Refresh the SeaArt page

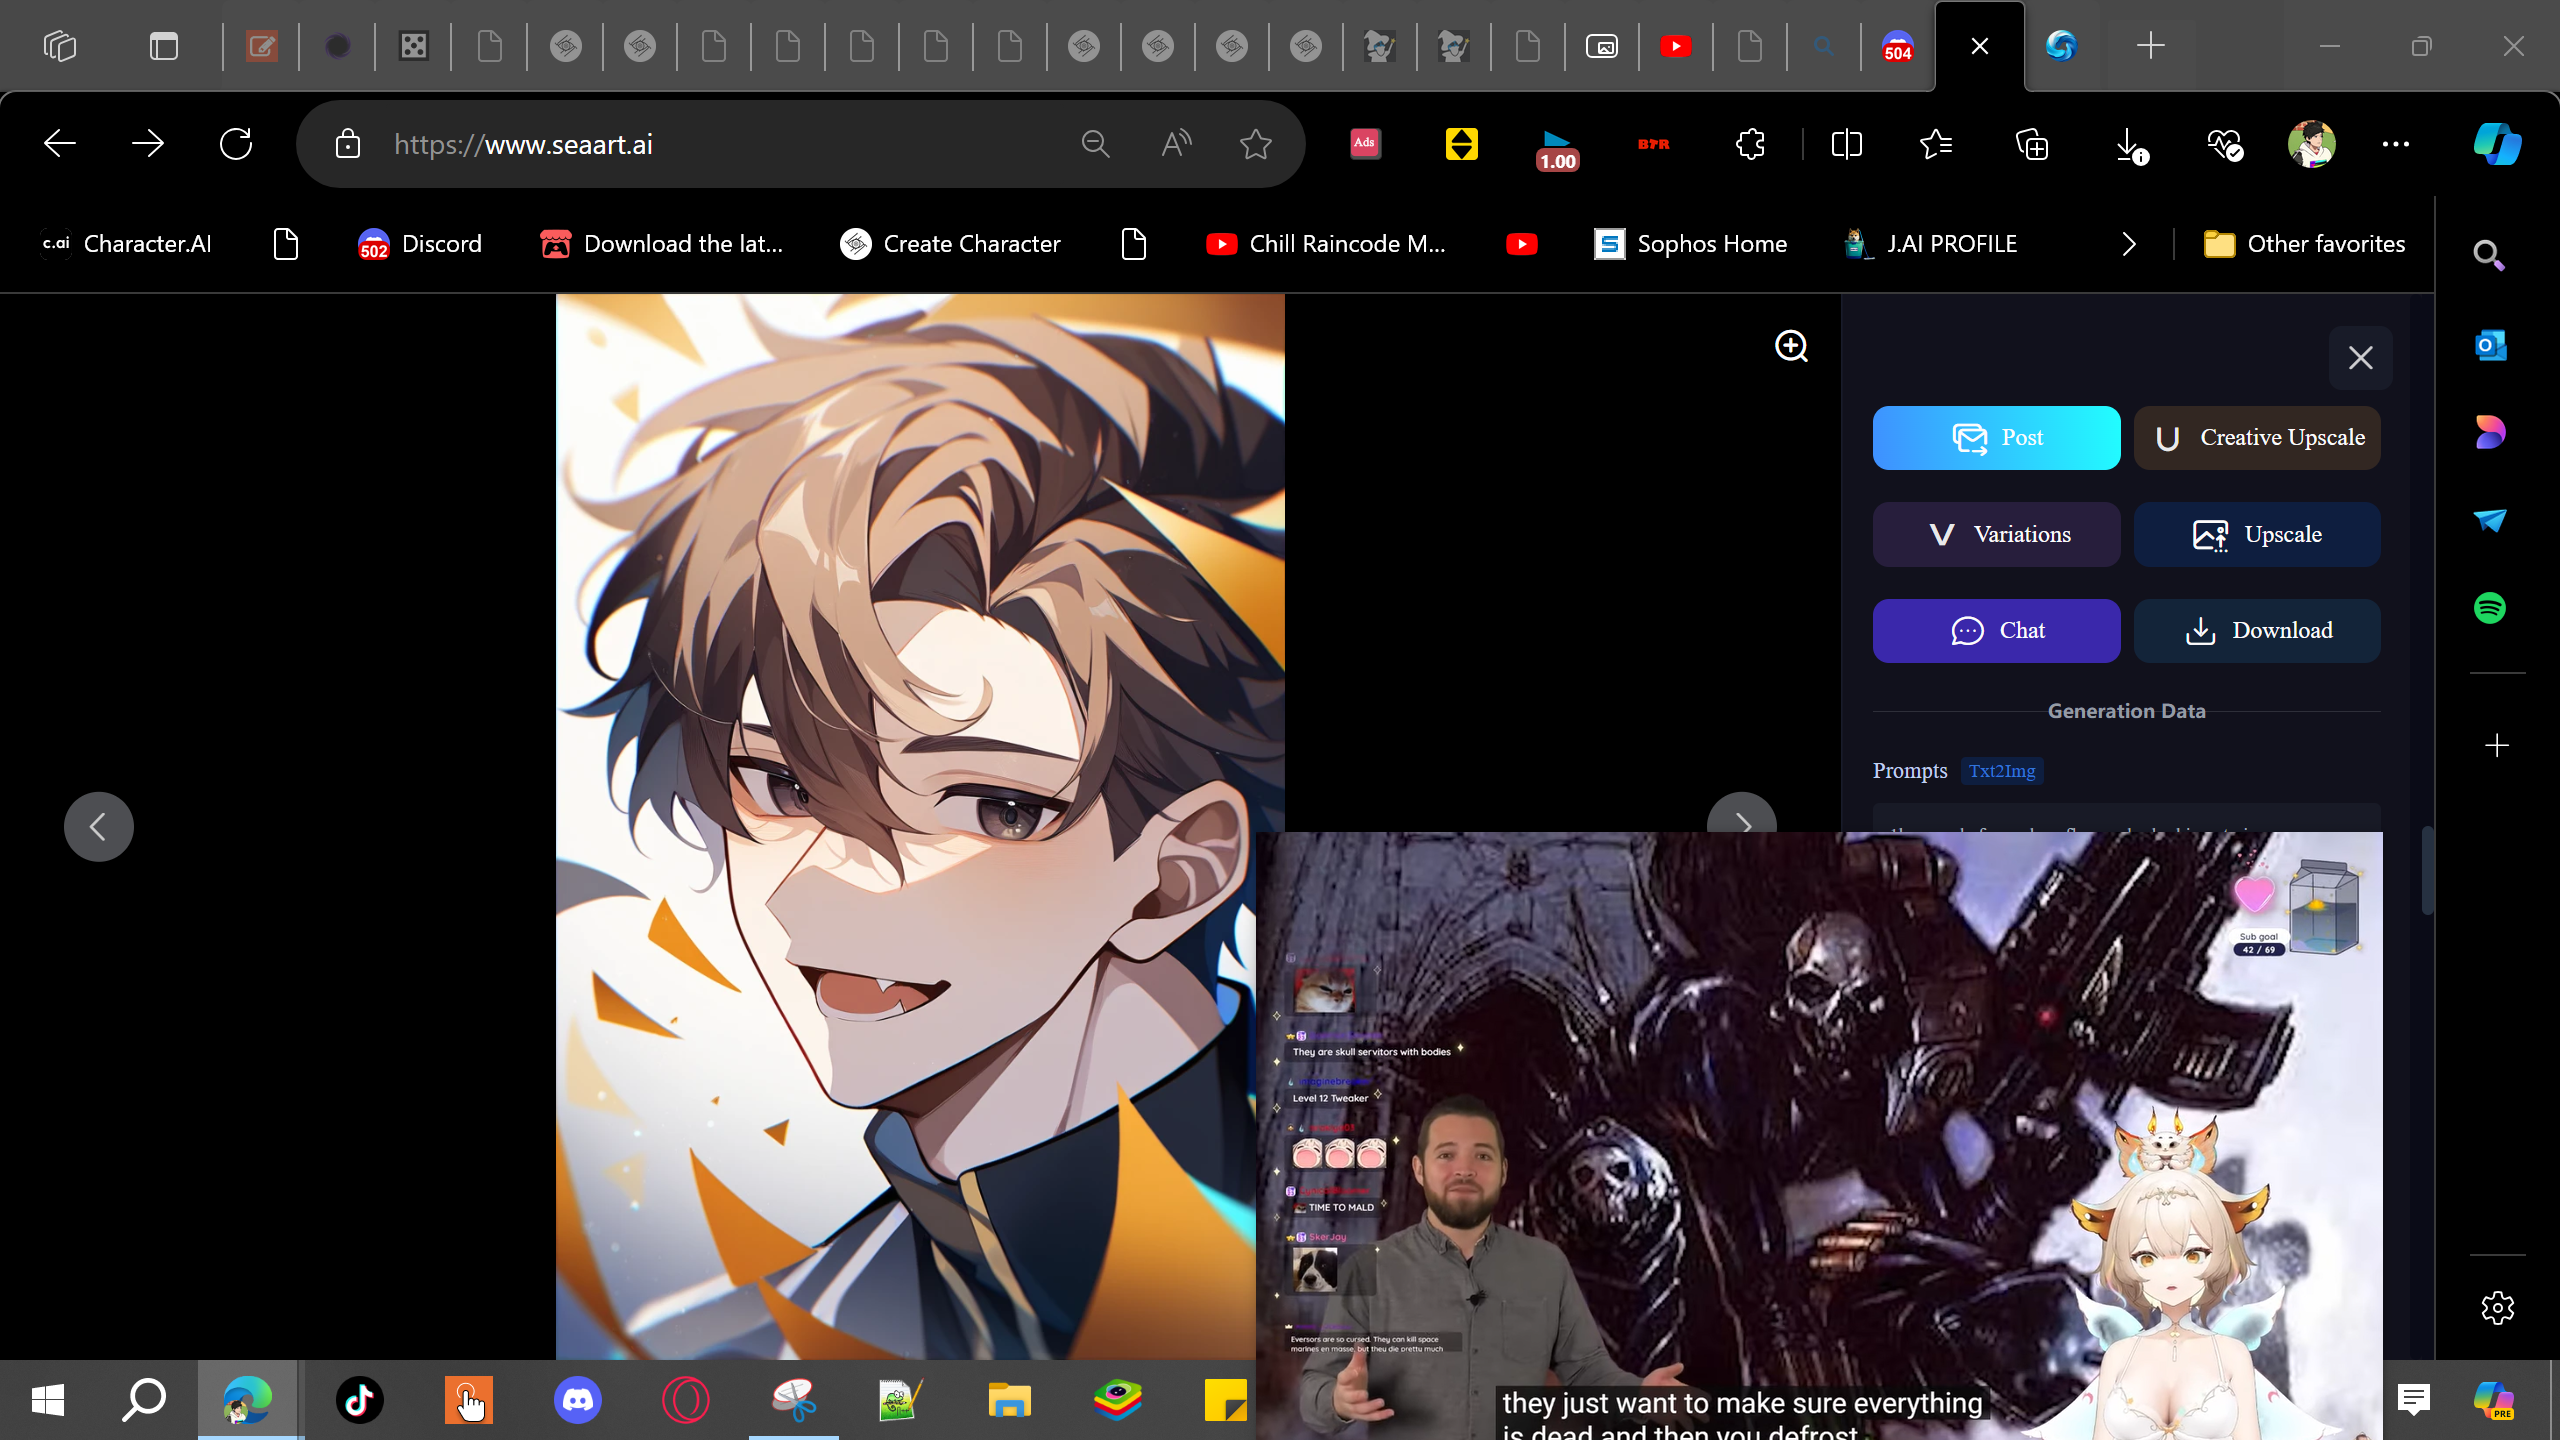pyautogui.click(x=236, y=144)
